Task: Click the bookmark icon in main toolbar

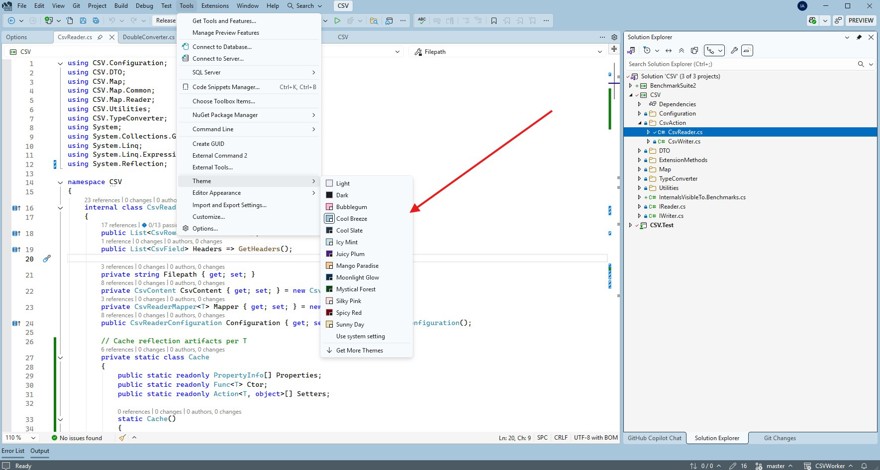Action: click(x=494, y=20)
